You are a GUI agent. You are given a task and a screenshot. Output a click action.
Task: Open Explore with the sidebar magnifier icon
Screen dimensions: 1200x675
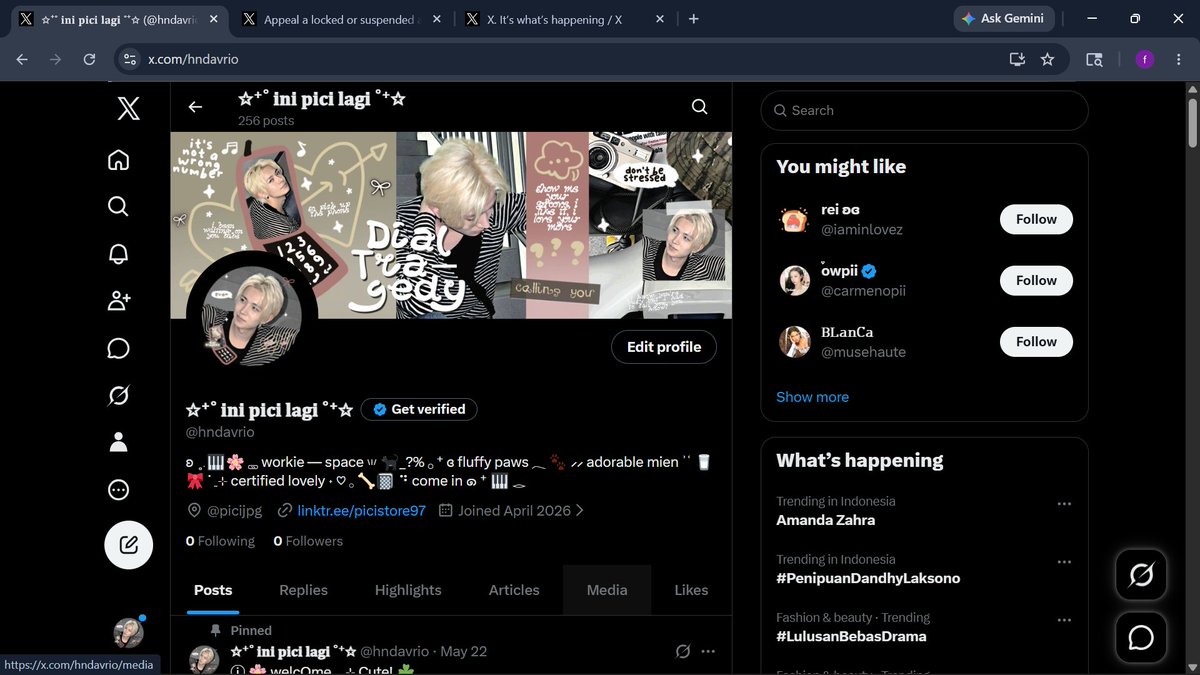point(118,206)
